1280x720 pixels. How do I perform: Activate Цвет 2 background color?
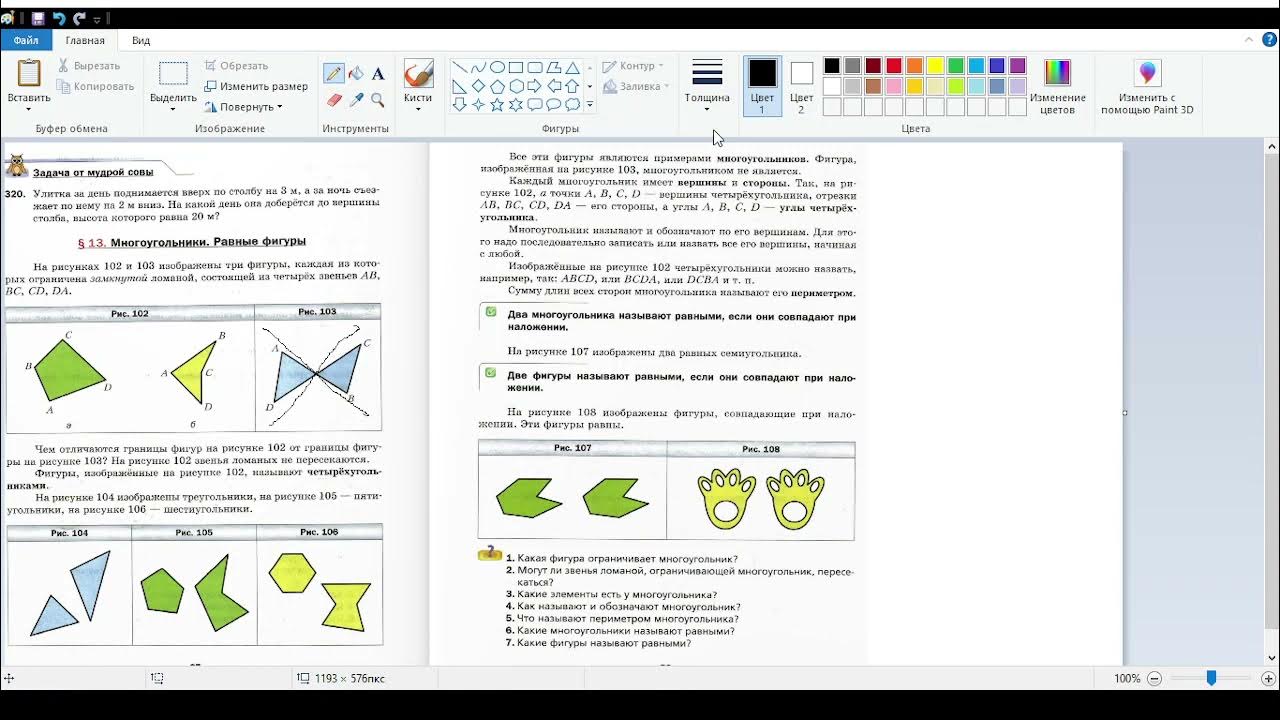point(802,86)
